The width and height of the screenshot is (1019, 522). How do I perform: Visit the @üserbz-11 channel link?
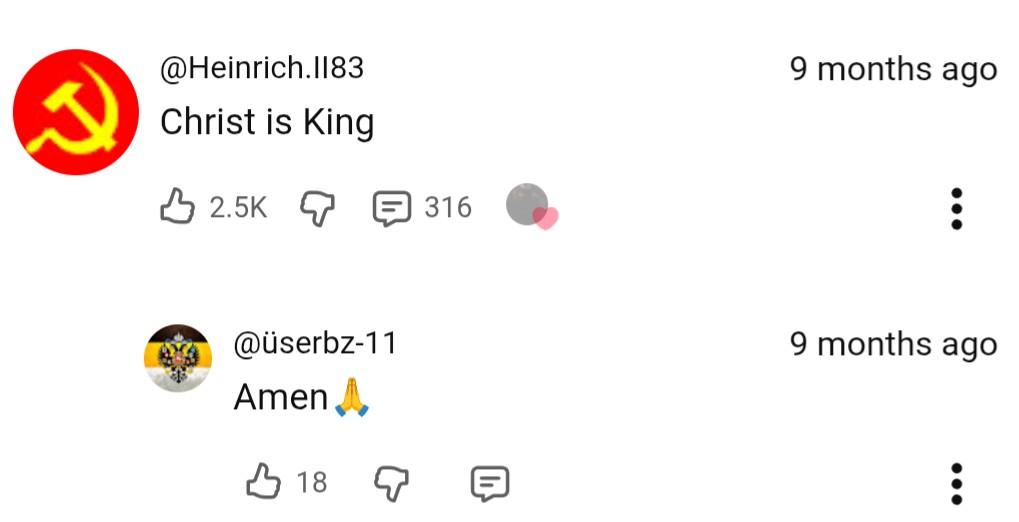(x=315, y=343)
